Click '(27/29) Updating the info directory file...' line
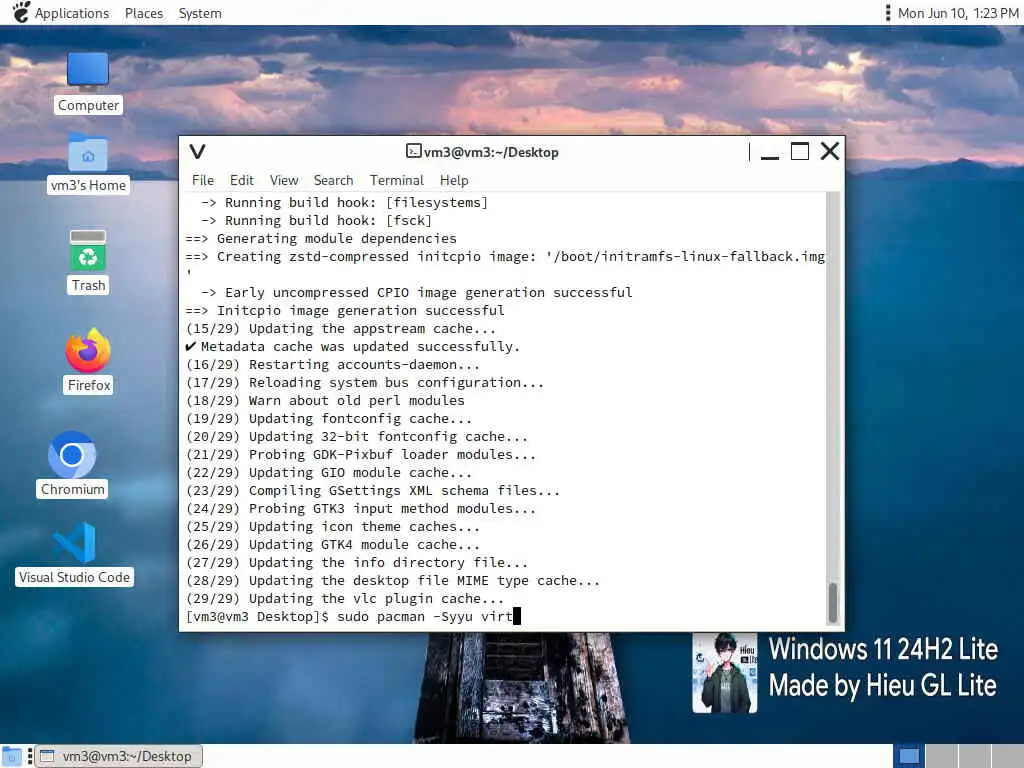1024x768 pixels. click(357, 562)
